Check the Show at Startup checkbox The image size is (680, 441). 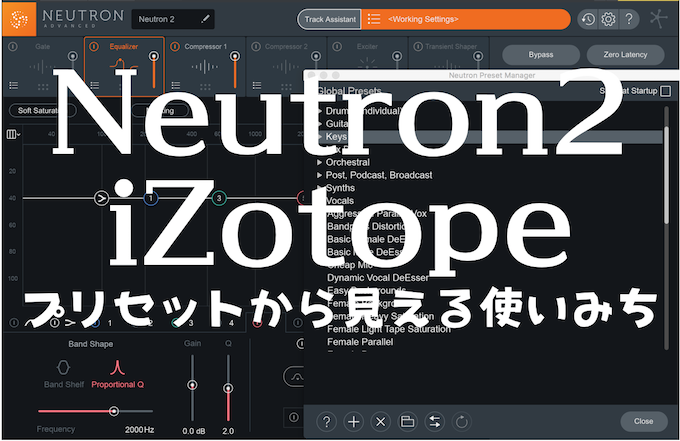click(x=665, y=91)
